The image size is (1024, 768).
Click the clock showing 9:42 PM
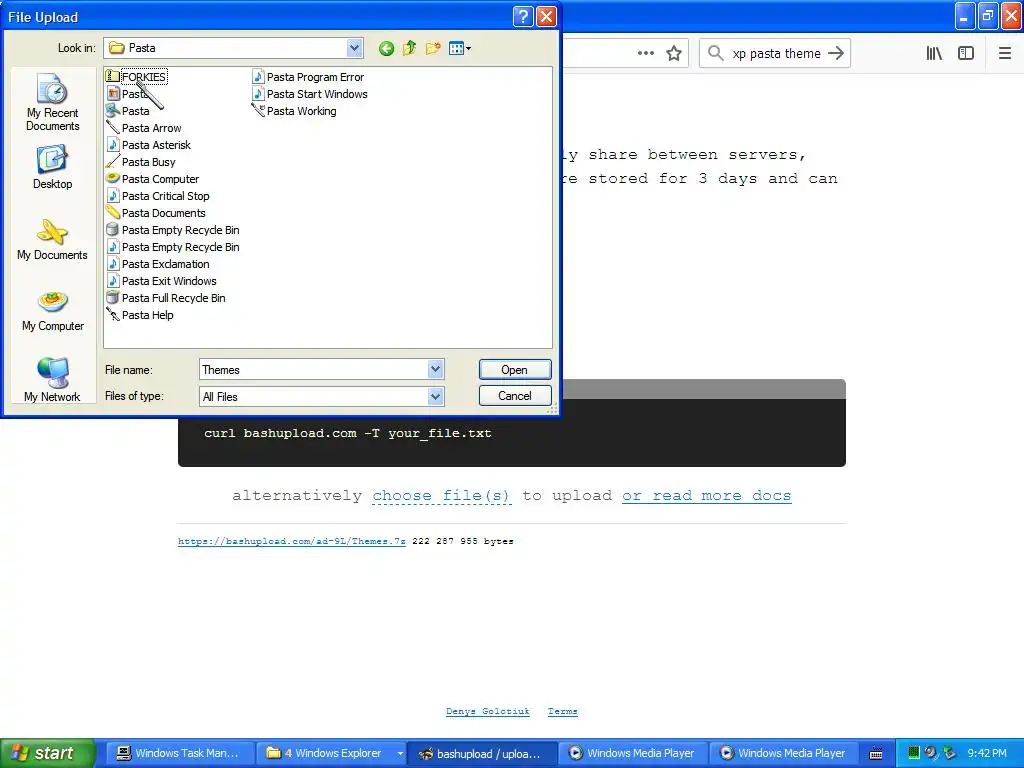[987, 753]
